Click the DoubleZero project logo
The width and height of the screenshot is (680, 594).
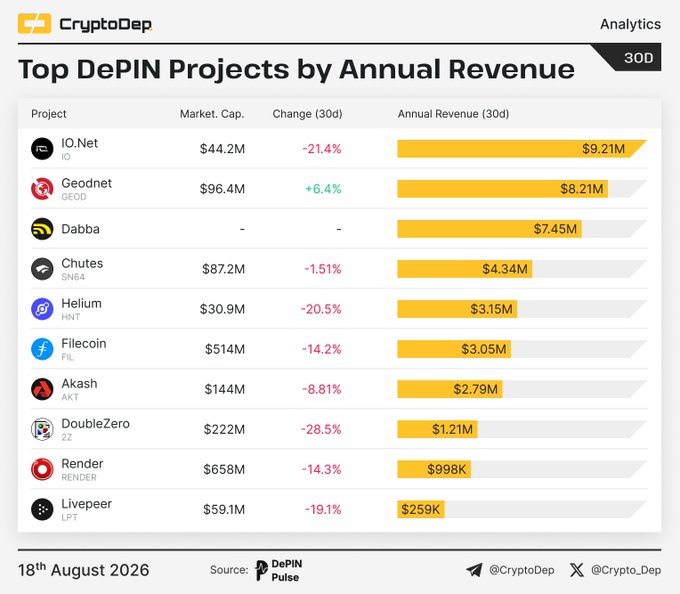(x=42, y=429)
